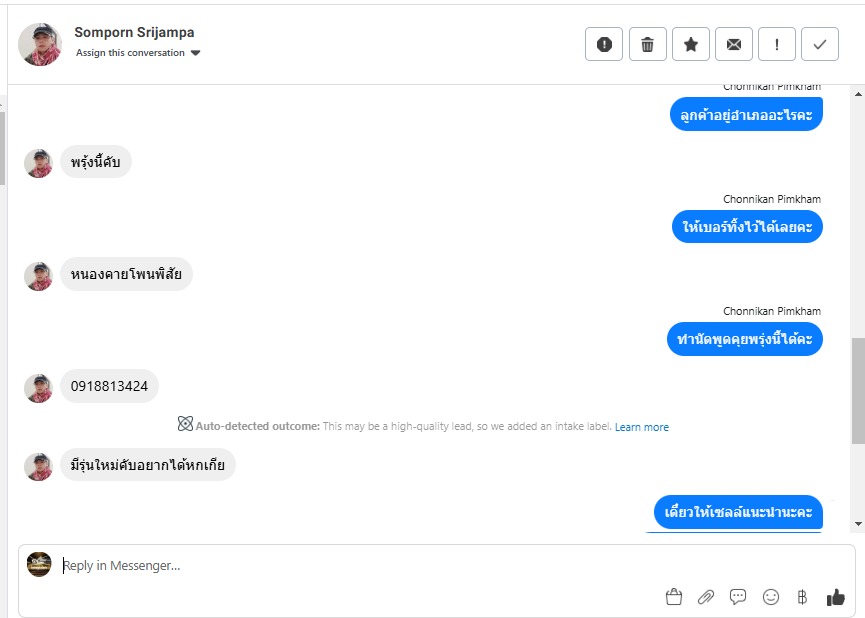Attach a file with the paperclip icon

(x=706, y=597)
